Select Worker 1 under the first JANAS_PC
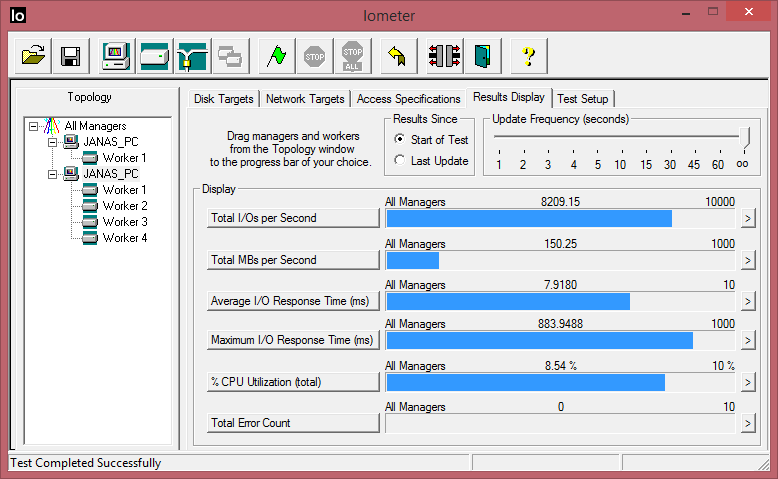This screenshot has height=479, width=778. (x=125, y=158)
